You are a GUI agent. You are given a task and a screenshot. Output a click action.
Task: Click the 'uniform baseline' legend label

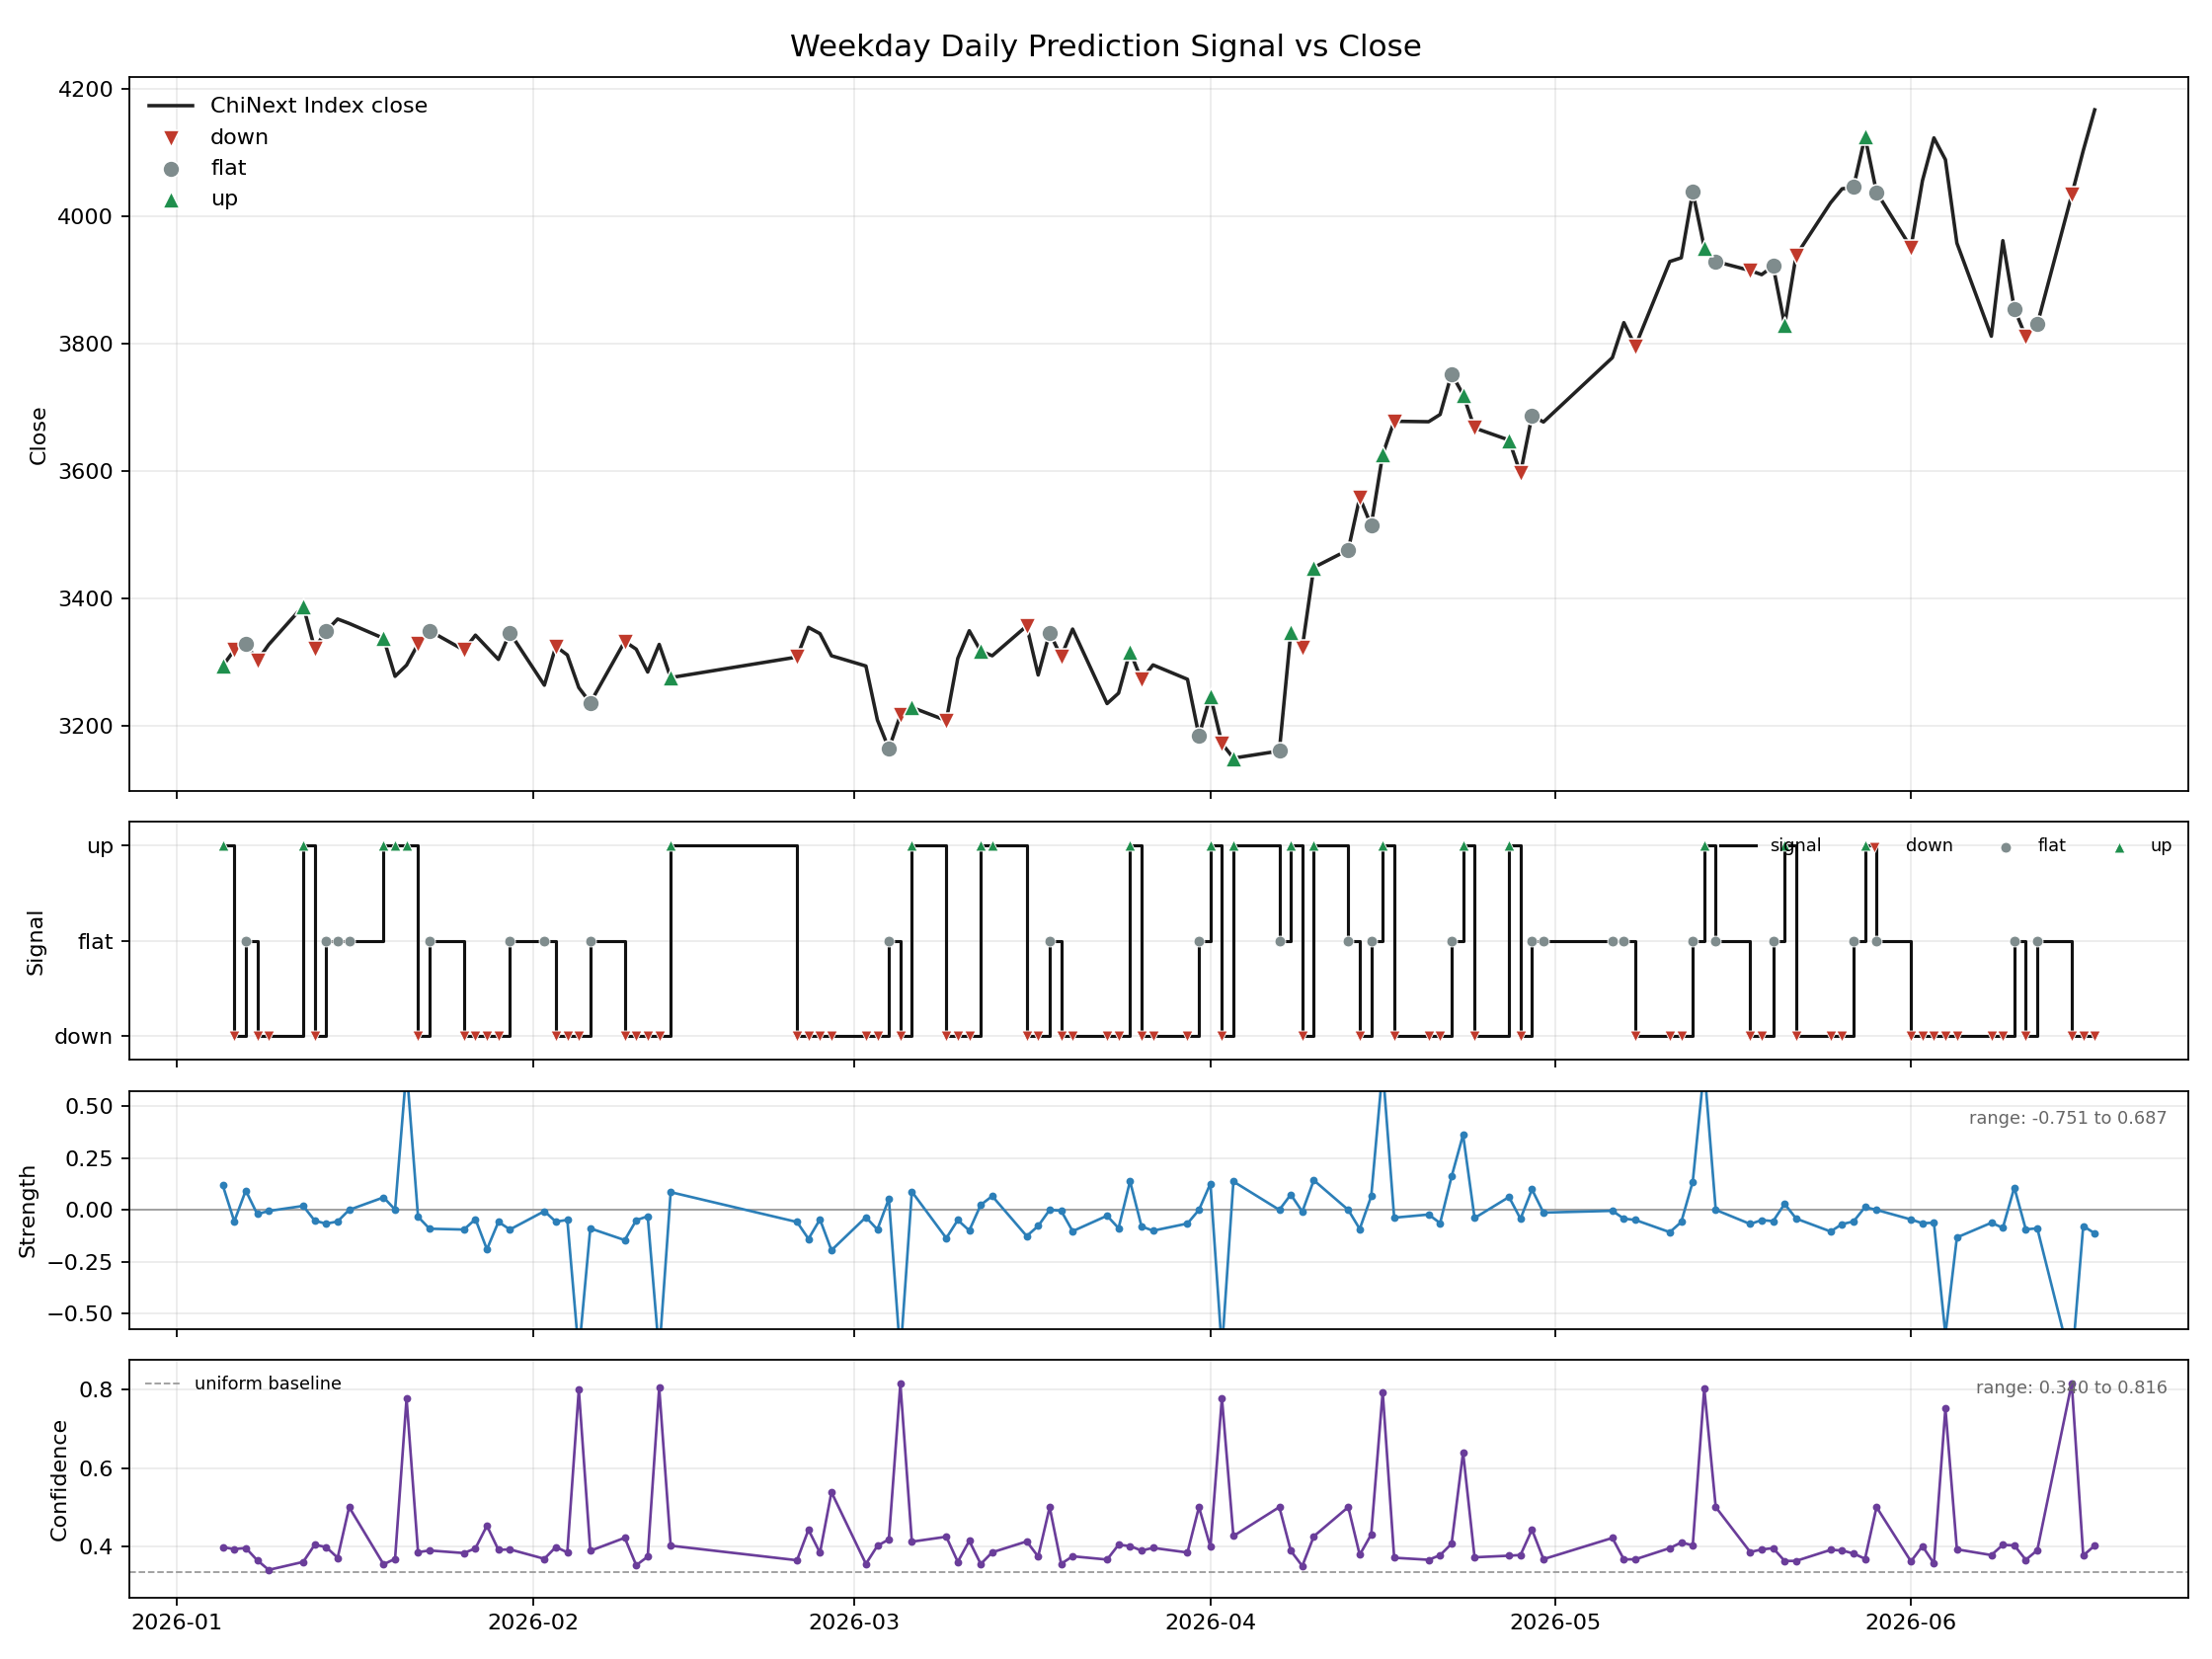point(268,1384)
